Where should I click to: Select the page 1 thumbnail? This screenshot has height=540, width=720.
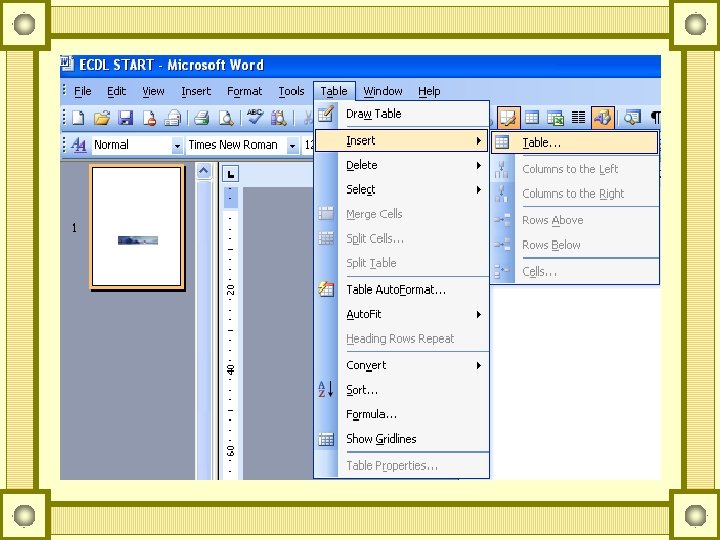tap(137, 227)
